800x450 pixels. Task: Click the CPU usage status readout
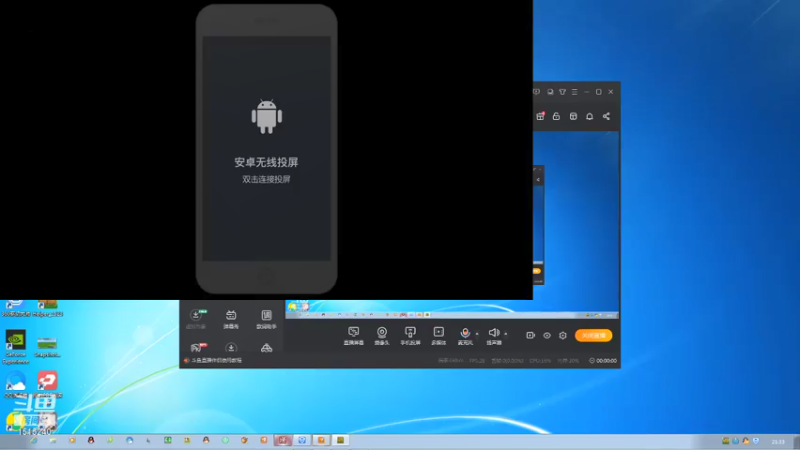(x=540, y=361)
